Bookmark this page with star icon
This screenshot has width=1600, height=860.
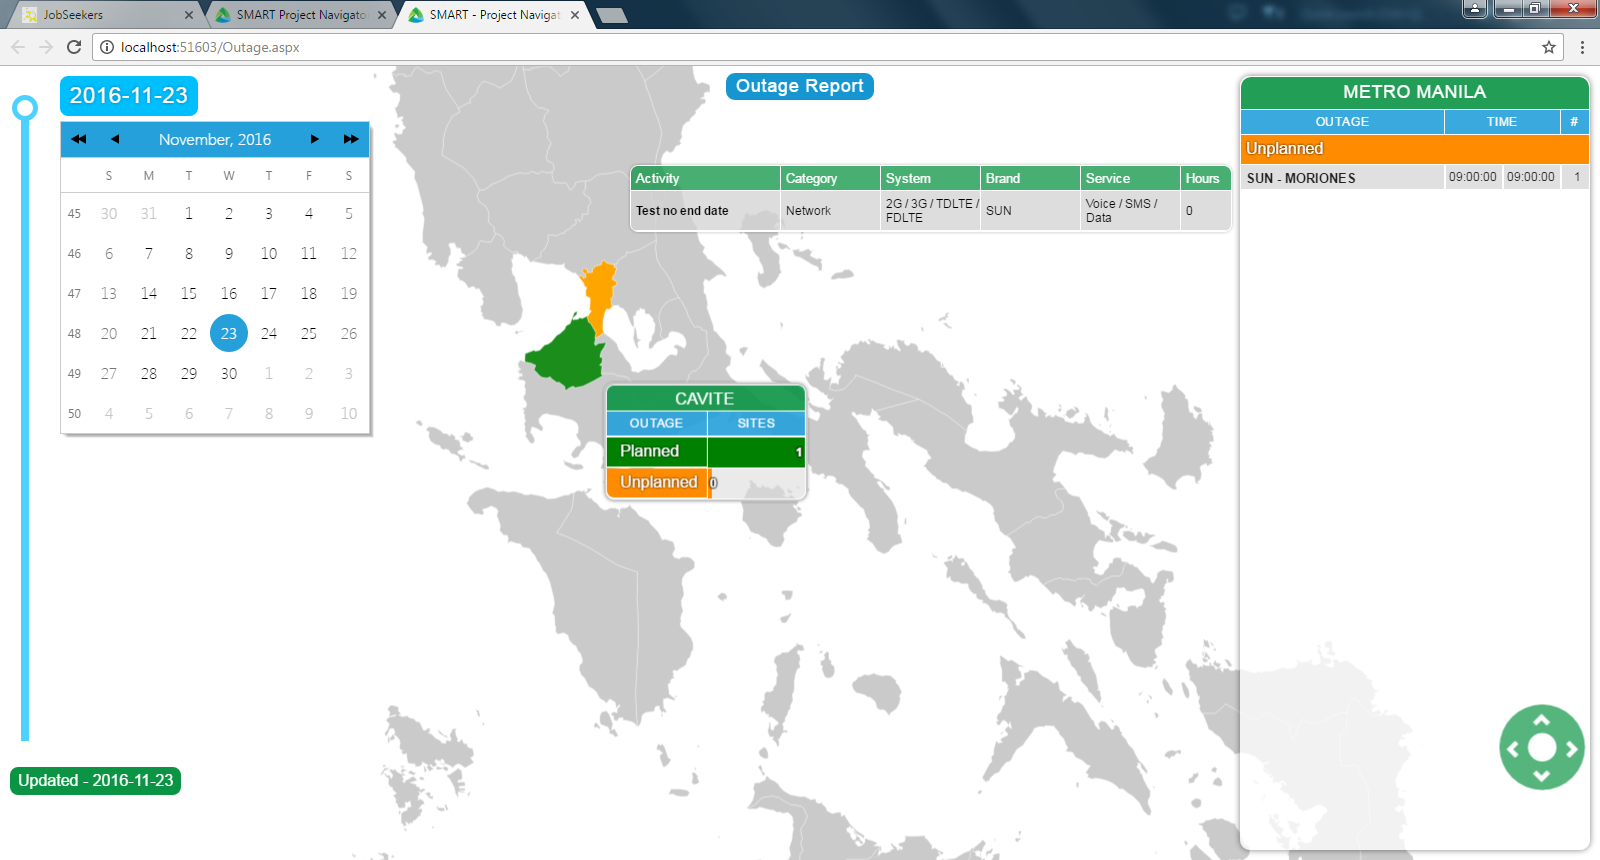tap(1549, 47)
